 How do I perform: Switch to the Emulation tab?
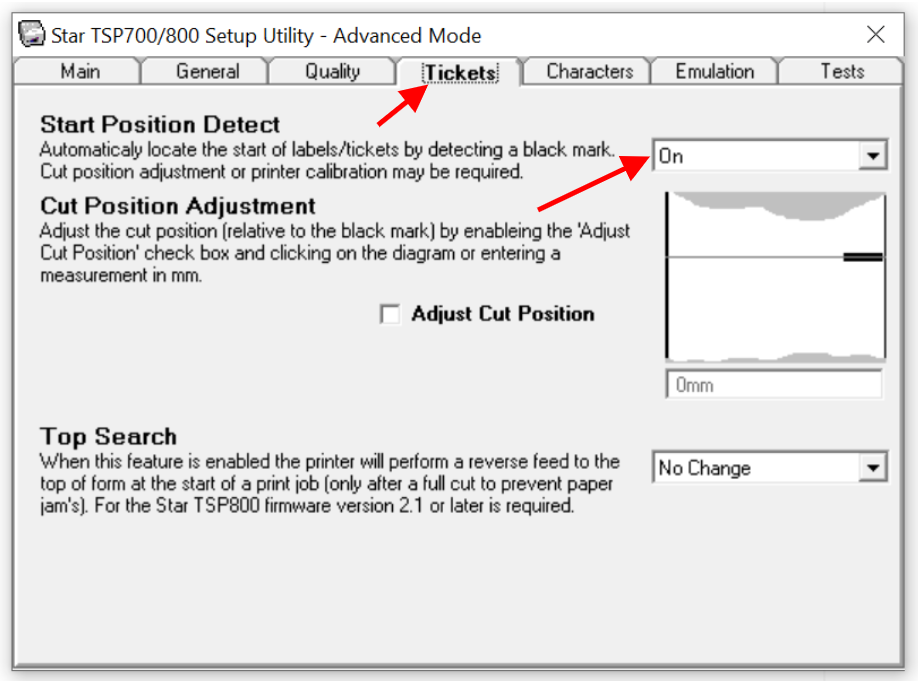[x=714, y=71]
